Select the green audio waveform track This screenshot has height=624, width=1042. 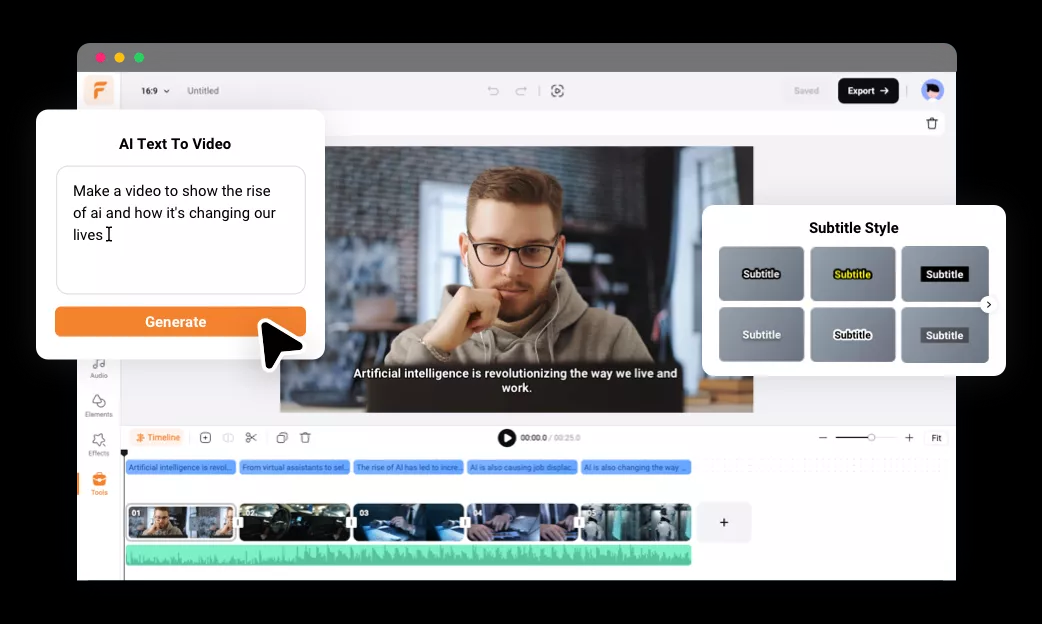pyautogui.click(x=408, y=555)
